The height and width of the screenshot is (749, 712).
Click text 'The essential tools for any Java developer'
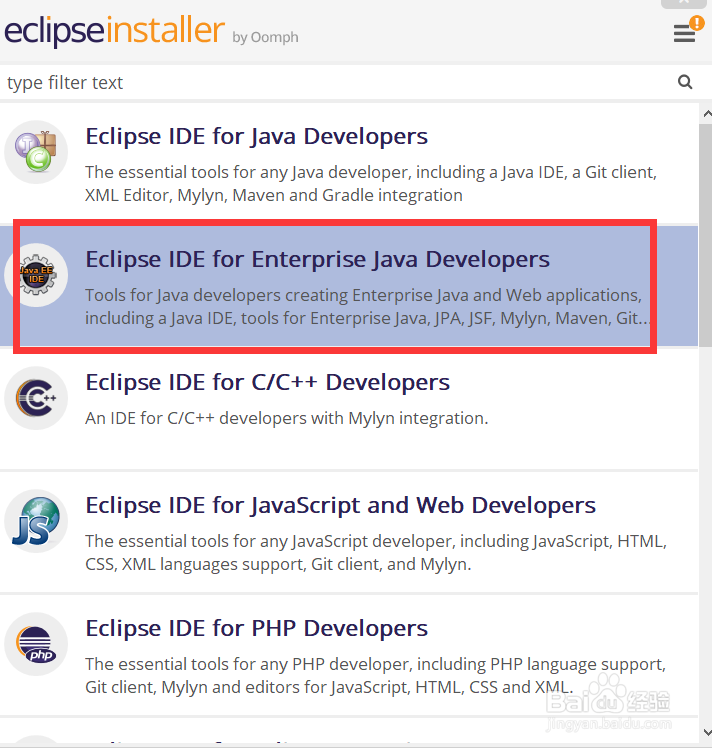click(x=248, y=172)
